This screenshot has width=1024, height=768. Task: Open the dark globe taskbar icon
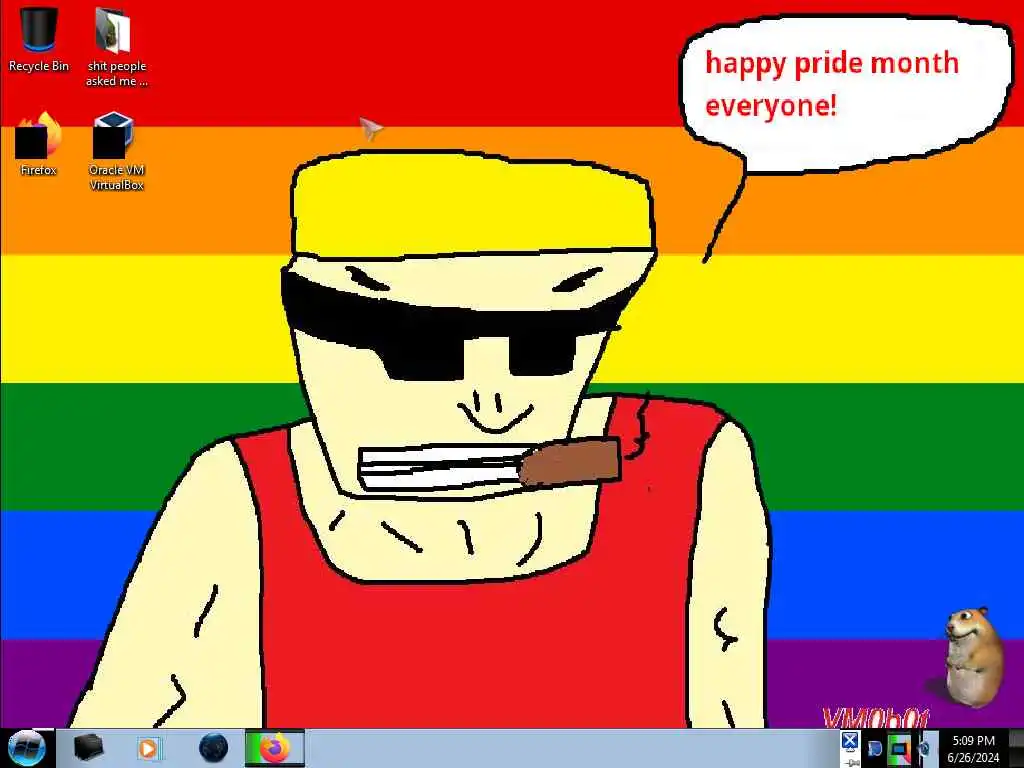(213, 748)
